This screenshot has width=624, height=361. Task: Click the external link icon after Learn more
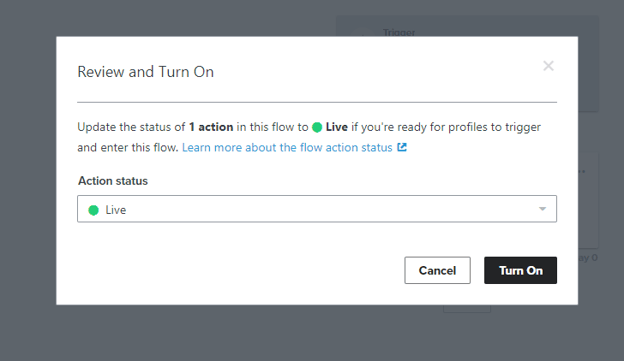pos(402,147)
